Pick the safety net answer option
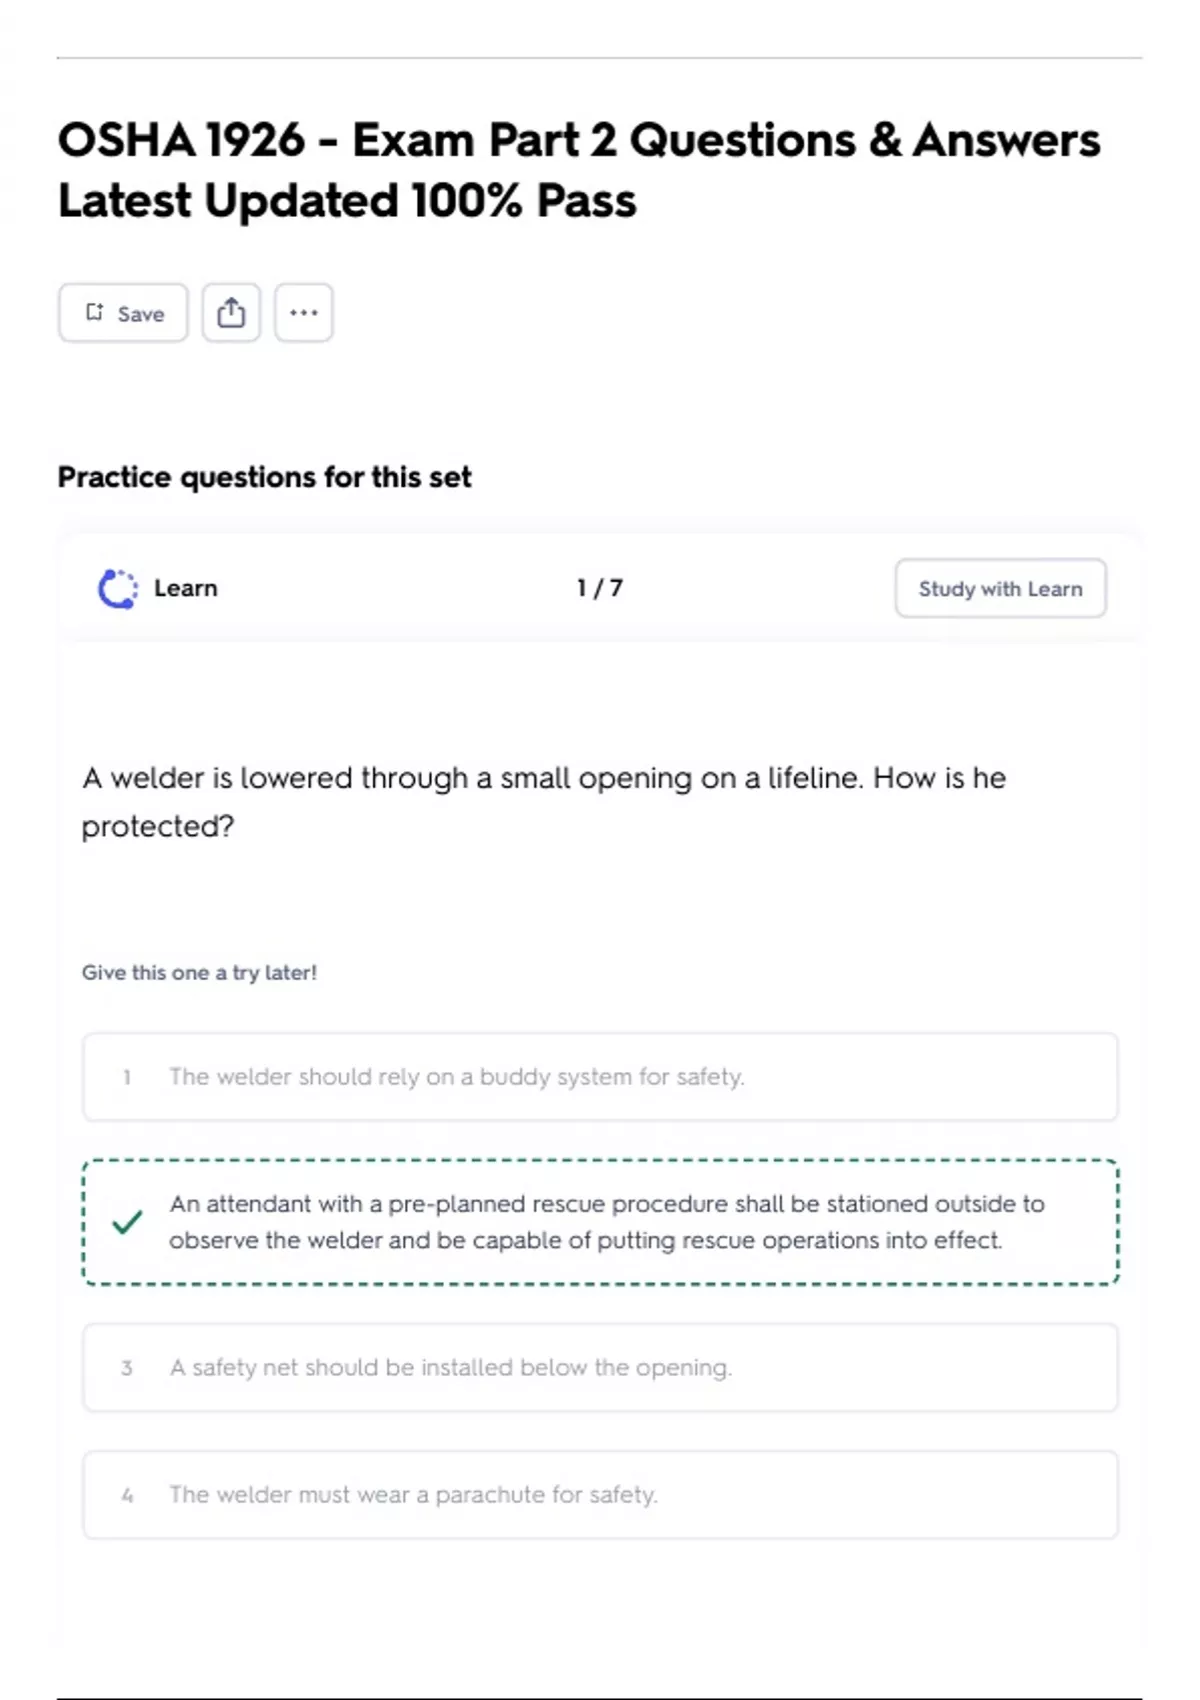The width and height of the screenshot is (1200, 1700). point(600,1367)
